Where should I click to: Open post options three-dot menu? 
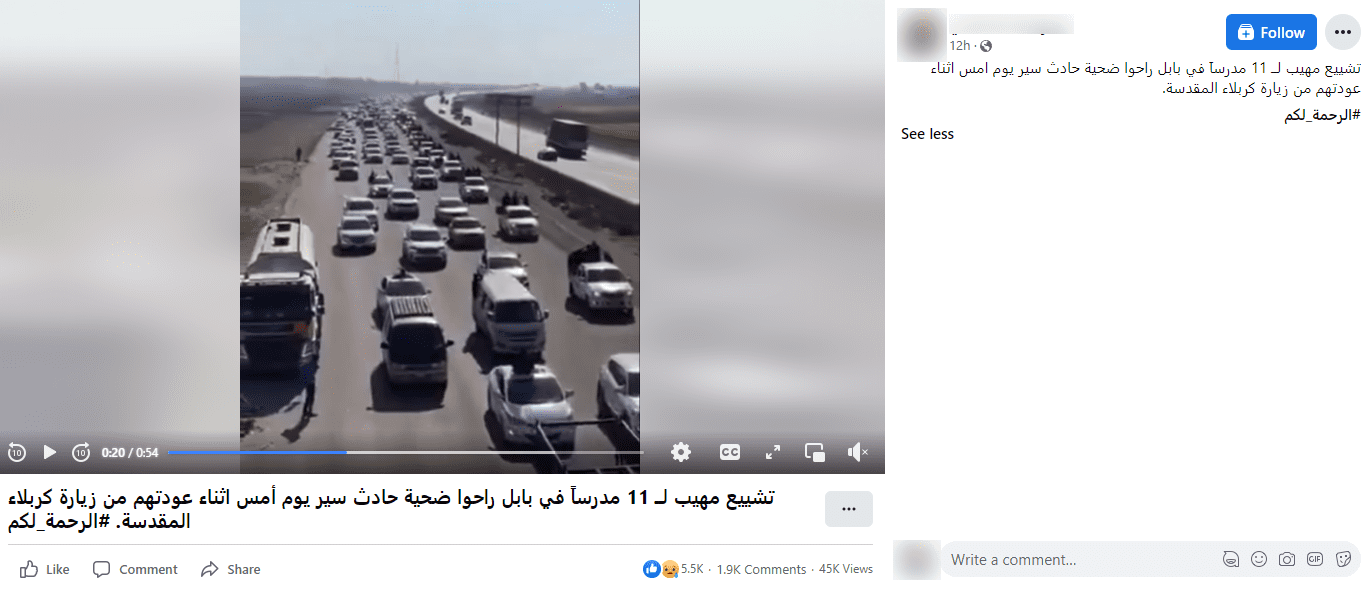[1343, 32]
